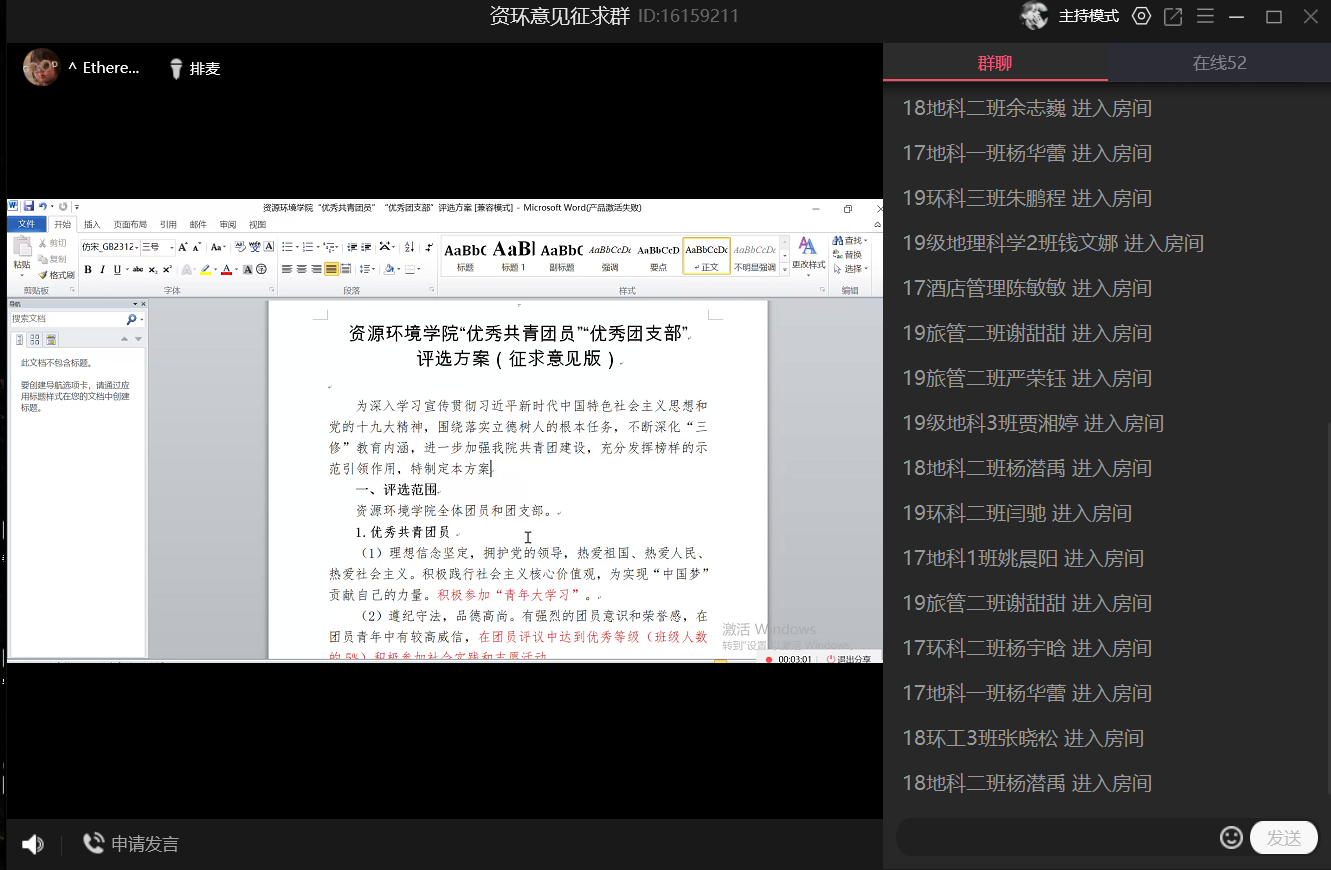Mute the speaker volume icon
Viewport: 1331px width, 870px height.
coord(32,844)
